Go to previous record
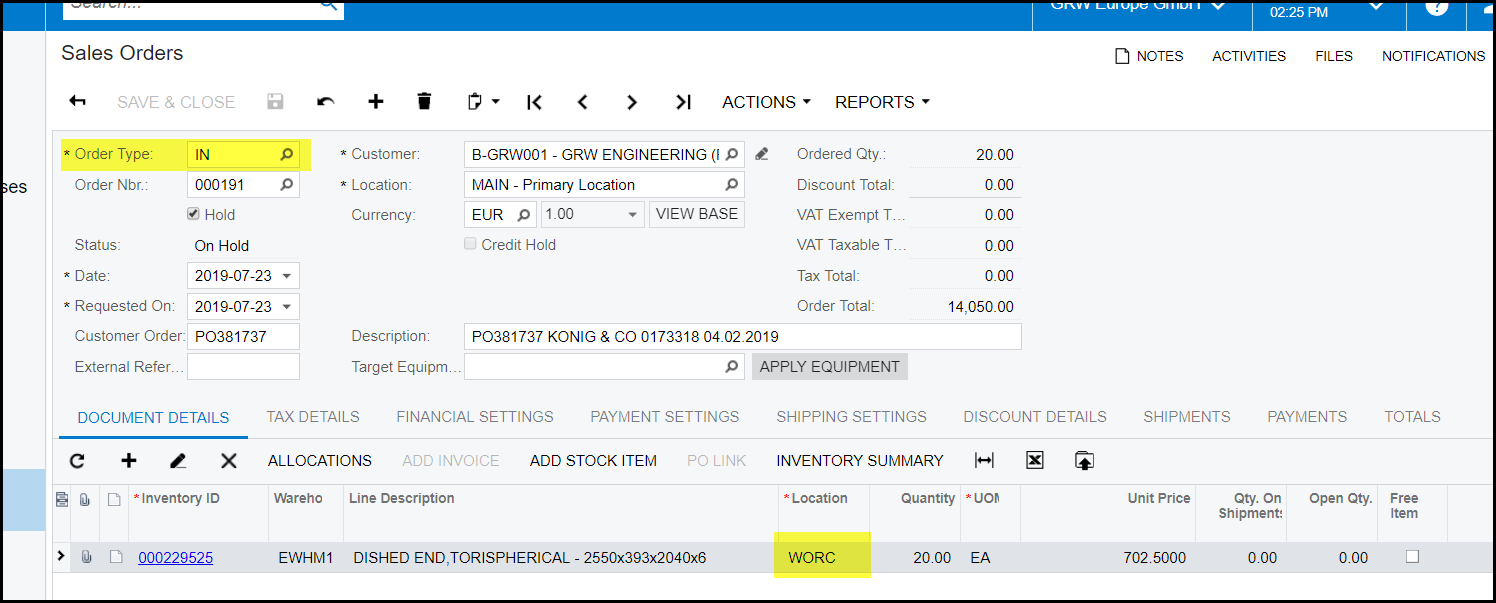The image size is (1496, 603). click(x=583, y=102)
